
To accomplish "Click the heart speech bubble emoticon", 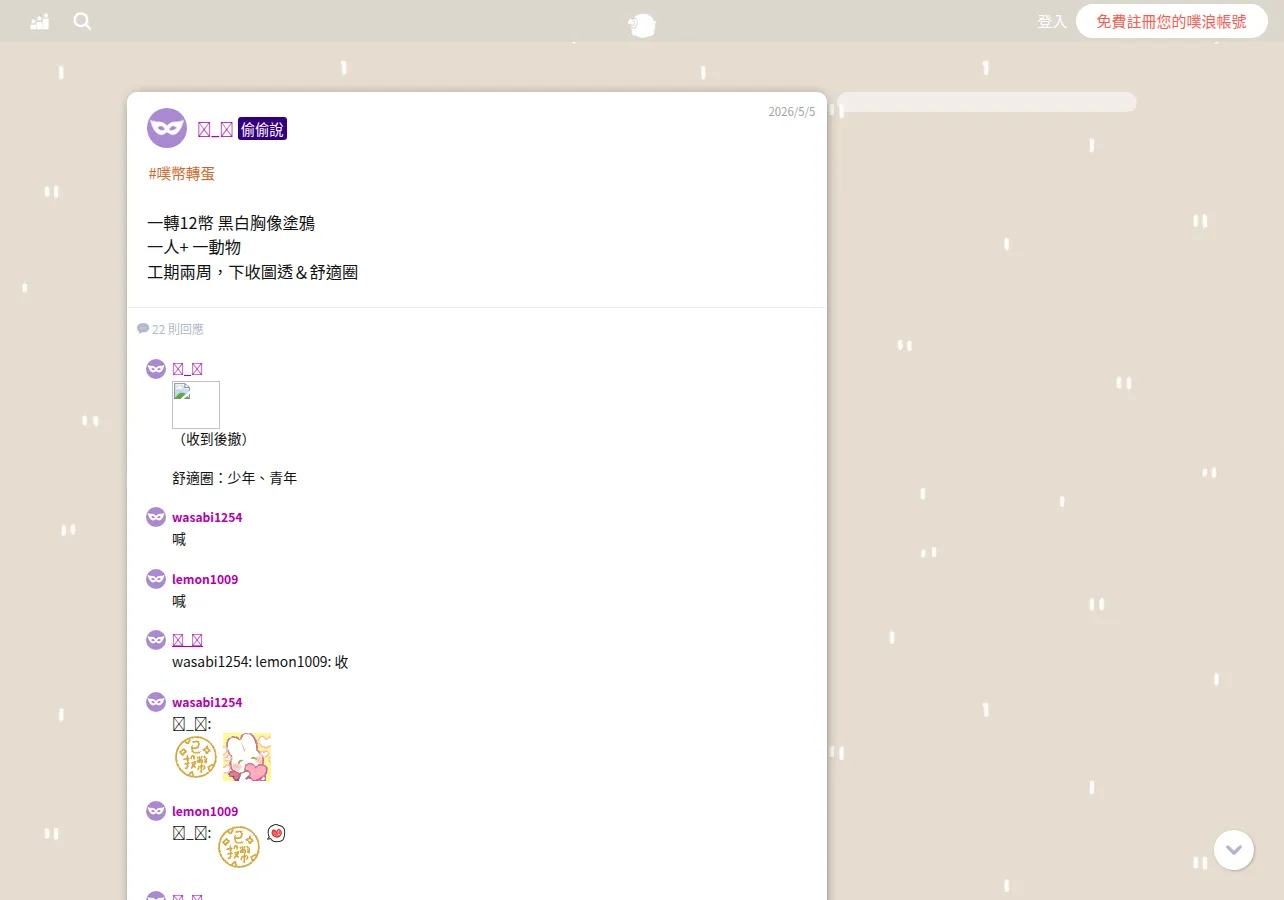I will point(277,833).
